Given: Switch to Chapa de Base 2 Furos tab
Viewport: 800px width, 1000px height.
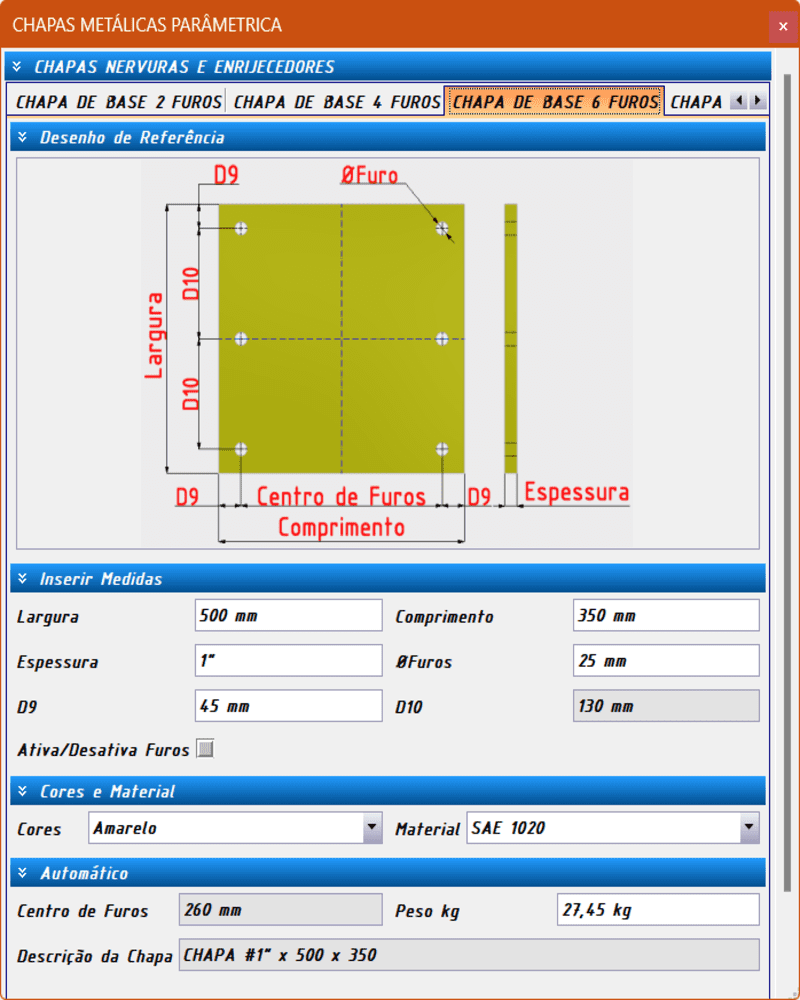Looking at the screenshot, I should click(x=119, y=102).
